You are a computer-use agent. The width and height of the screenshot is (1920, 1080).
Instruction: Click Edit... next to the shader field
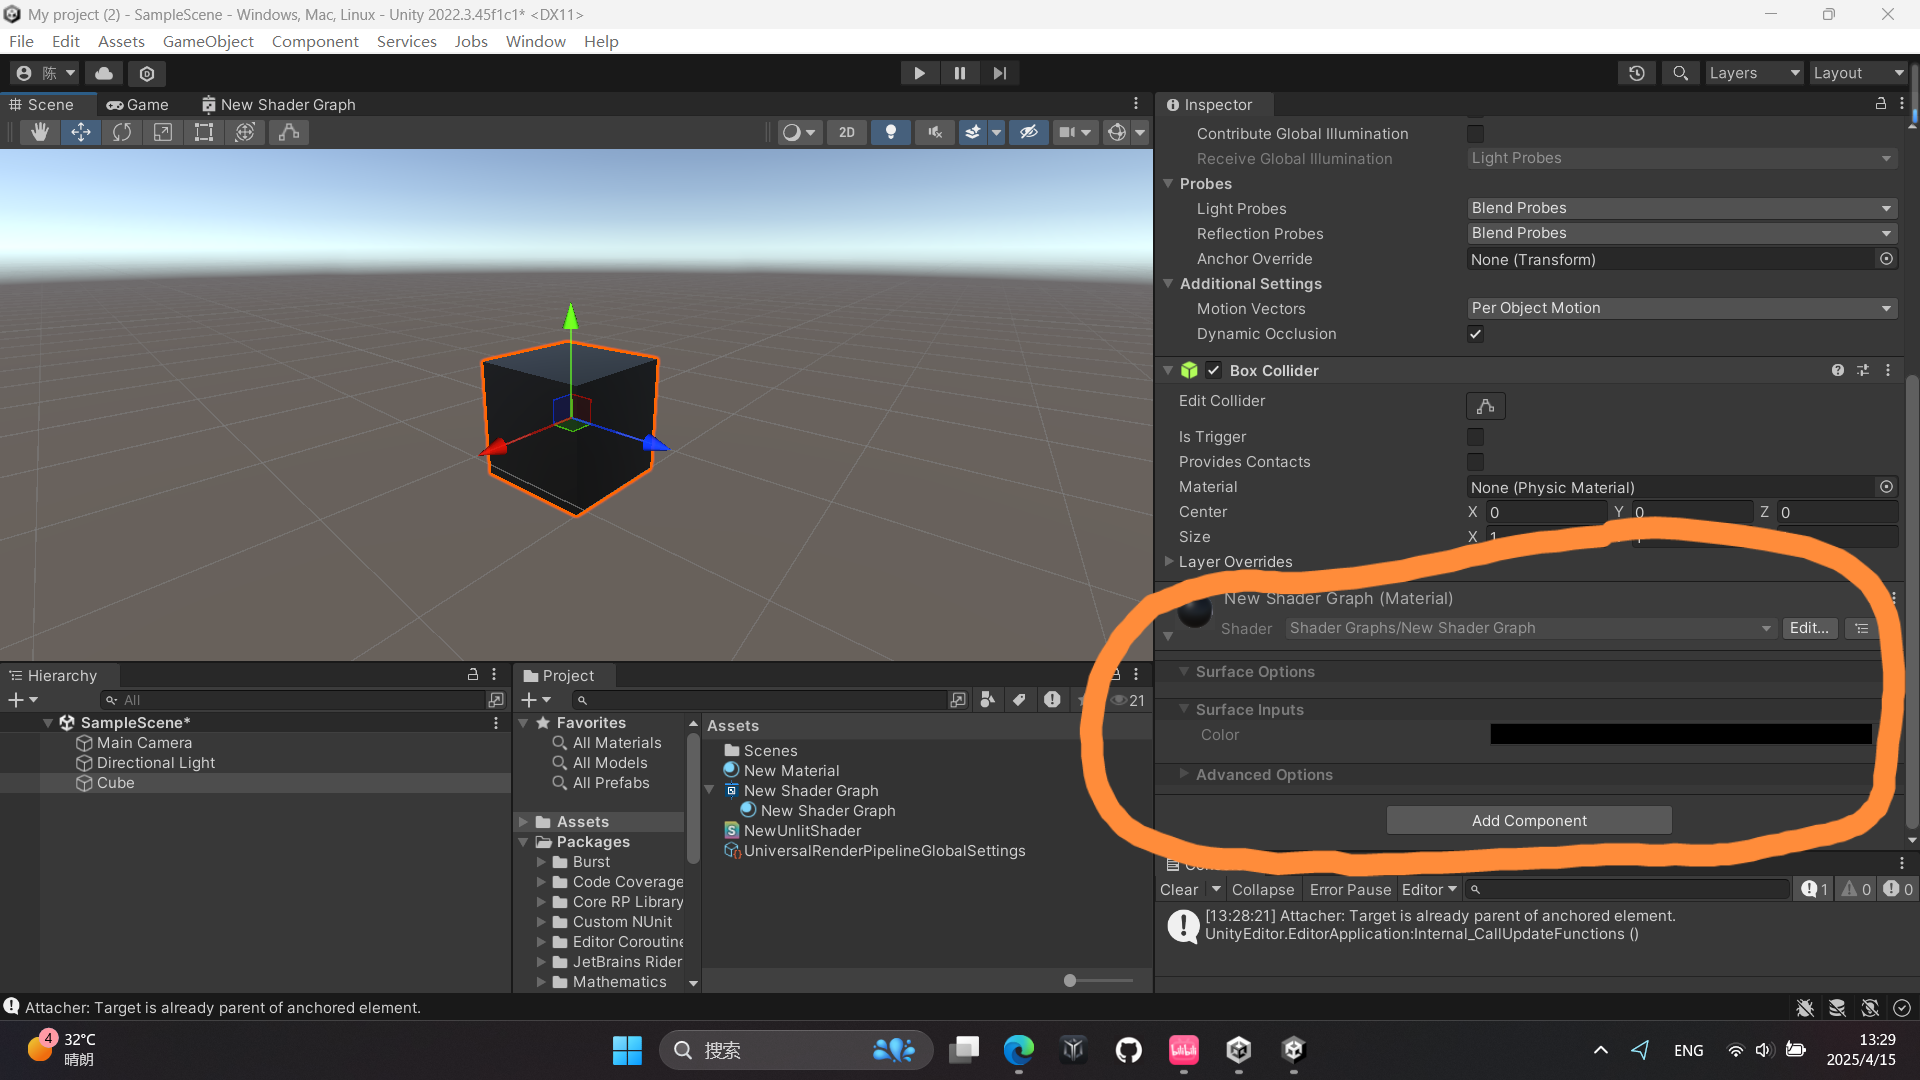pos(1810,628)
